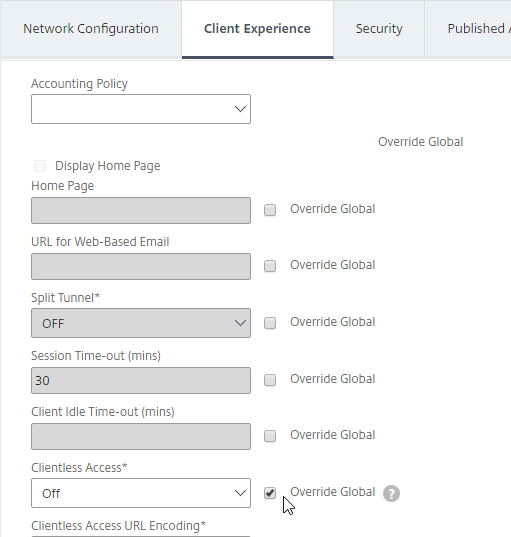Enable Override Global for Session Time-out
Viewport: 511px width, 537px height.
270,379
